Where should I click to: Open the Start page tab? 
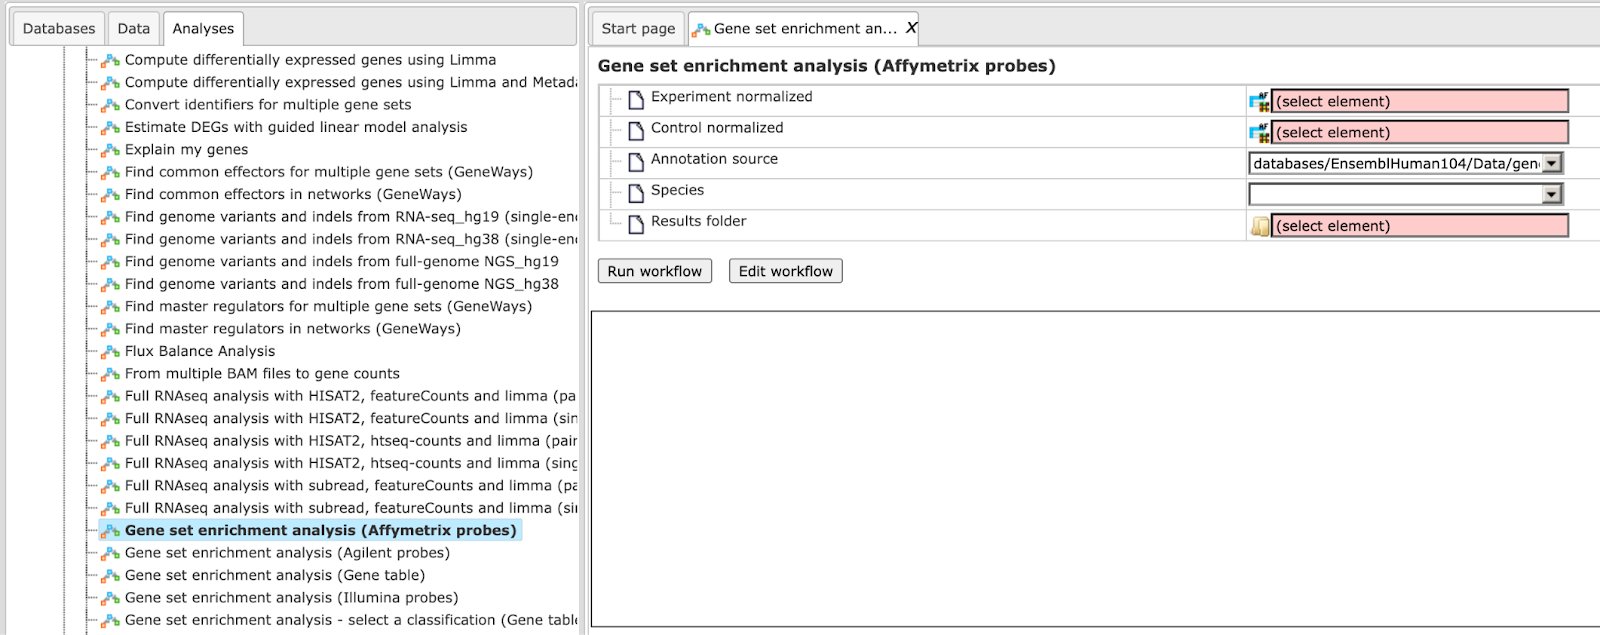pyautogui.click(x=638, y=28)
